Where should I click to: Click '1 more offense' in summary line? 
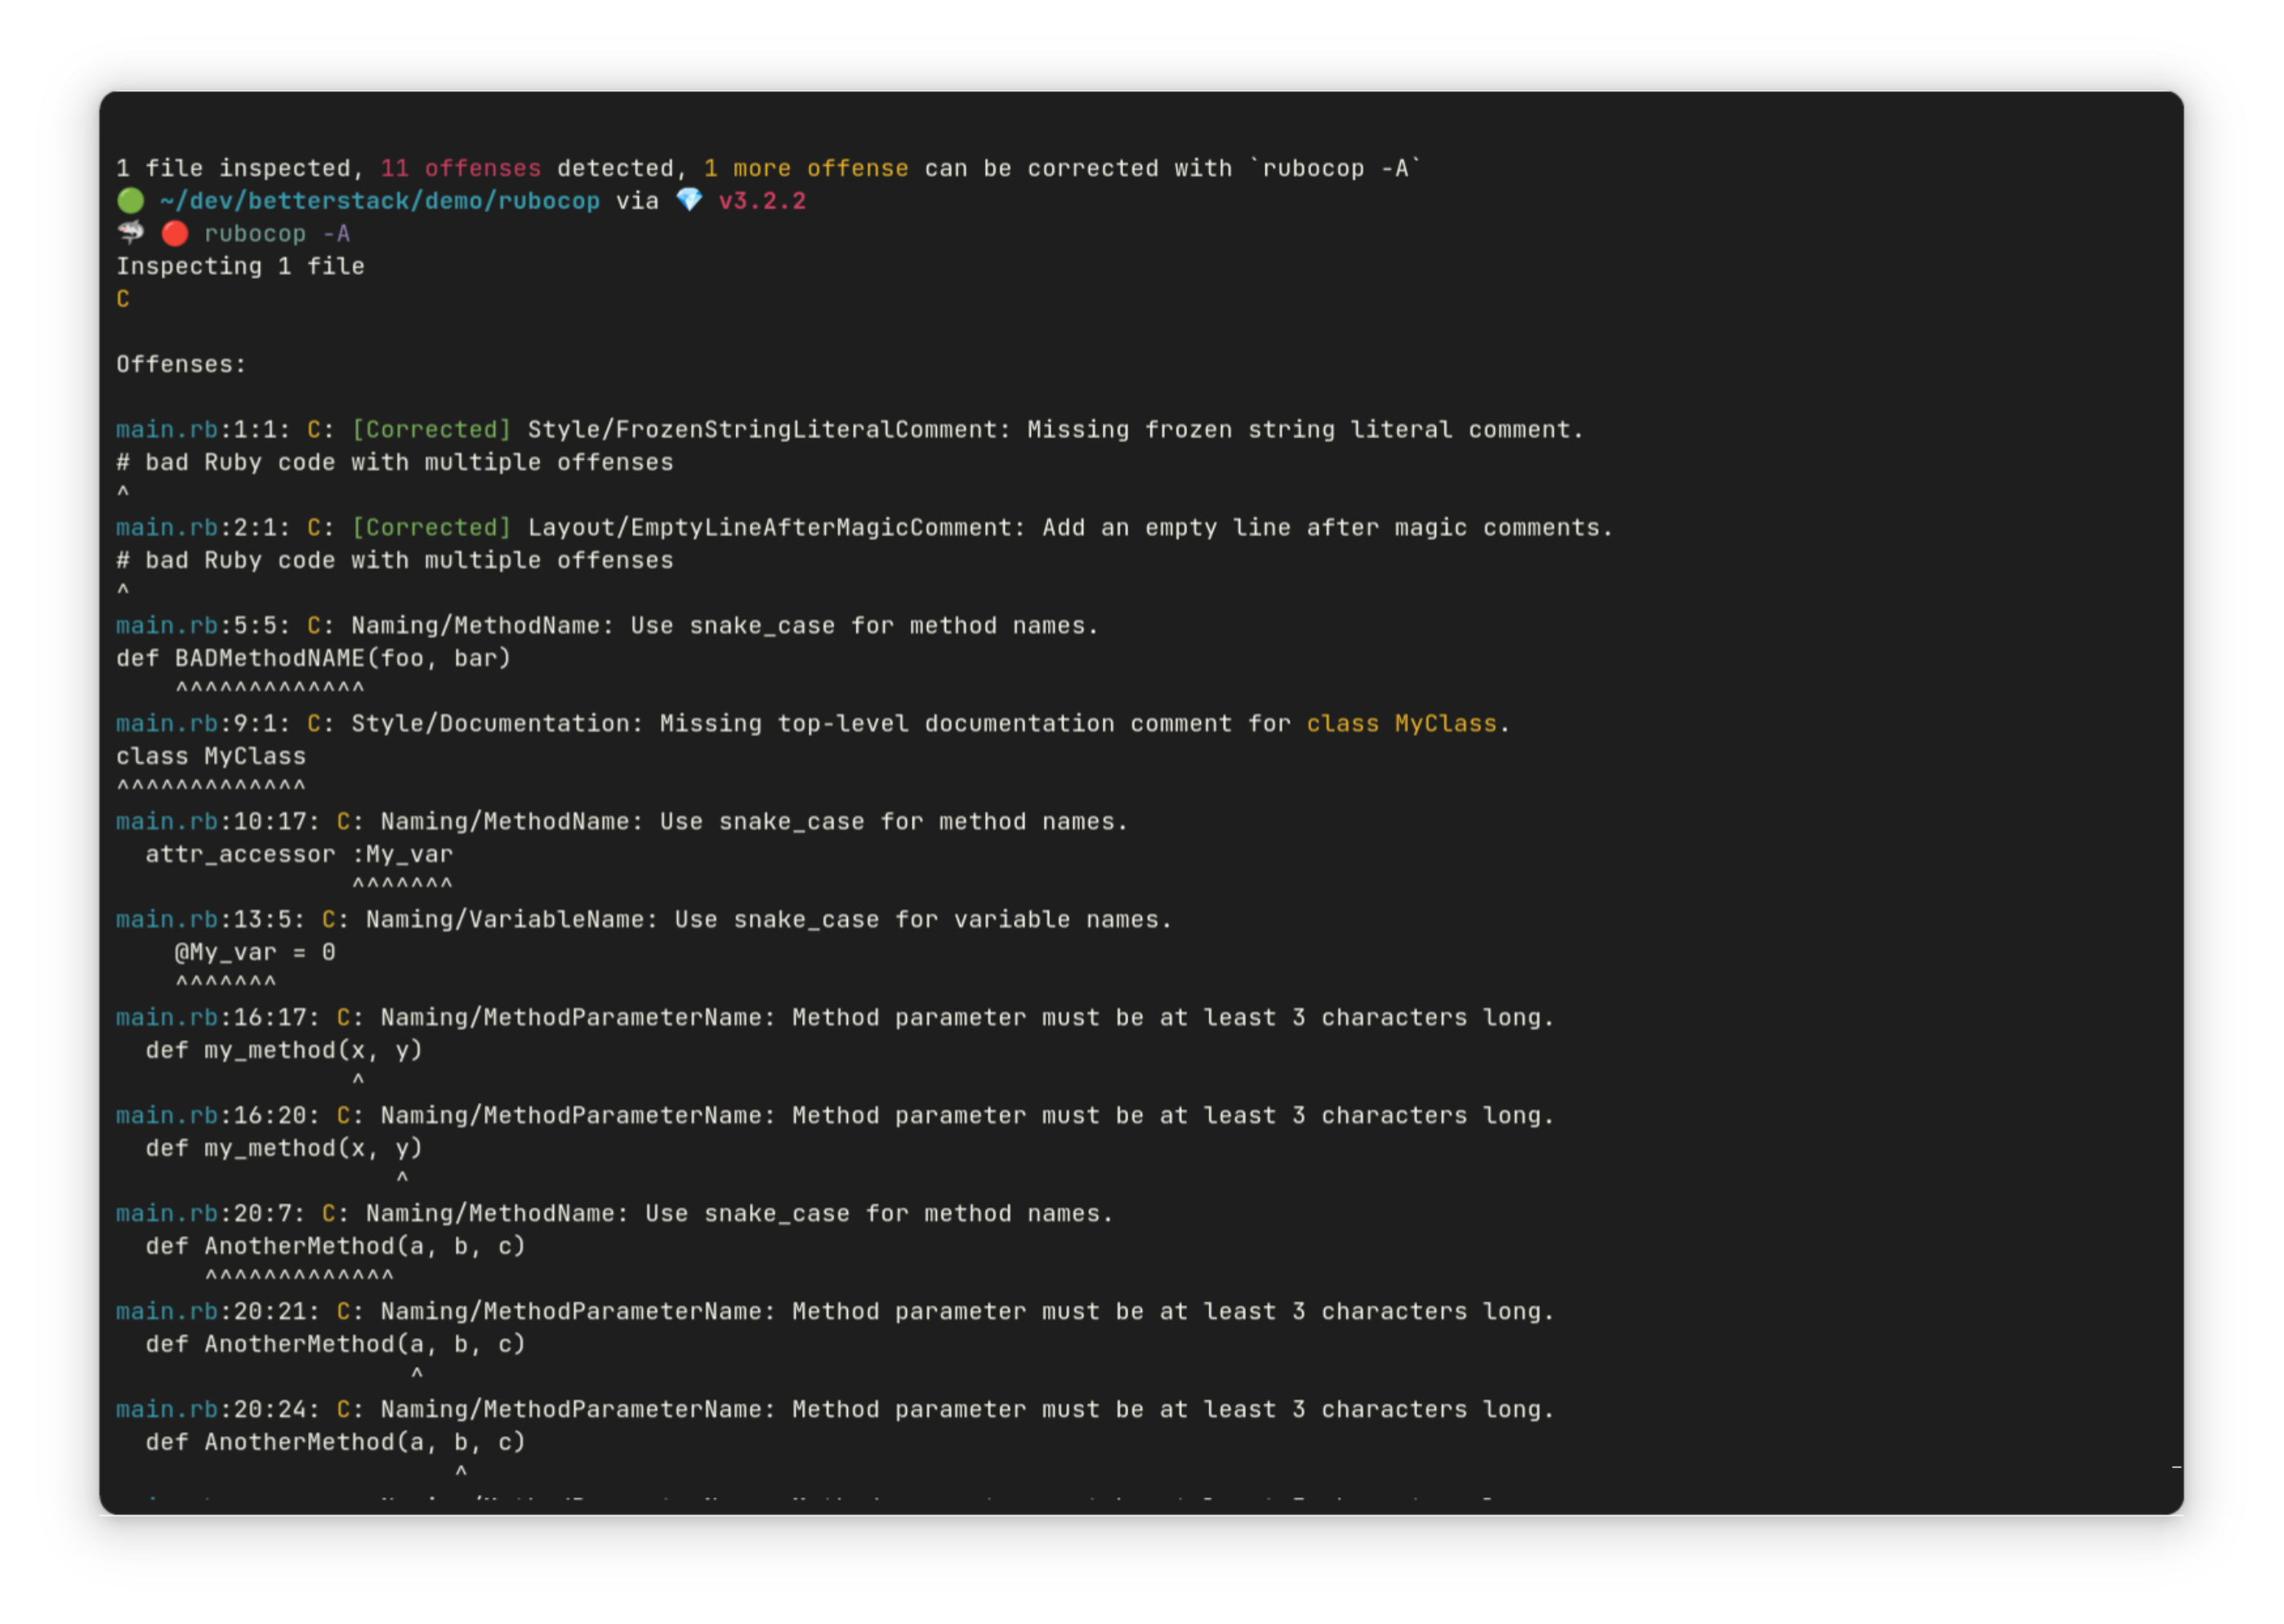point(806,168)
